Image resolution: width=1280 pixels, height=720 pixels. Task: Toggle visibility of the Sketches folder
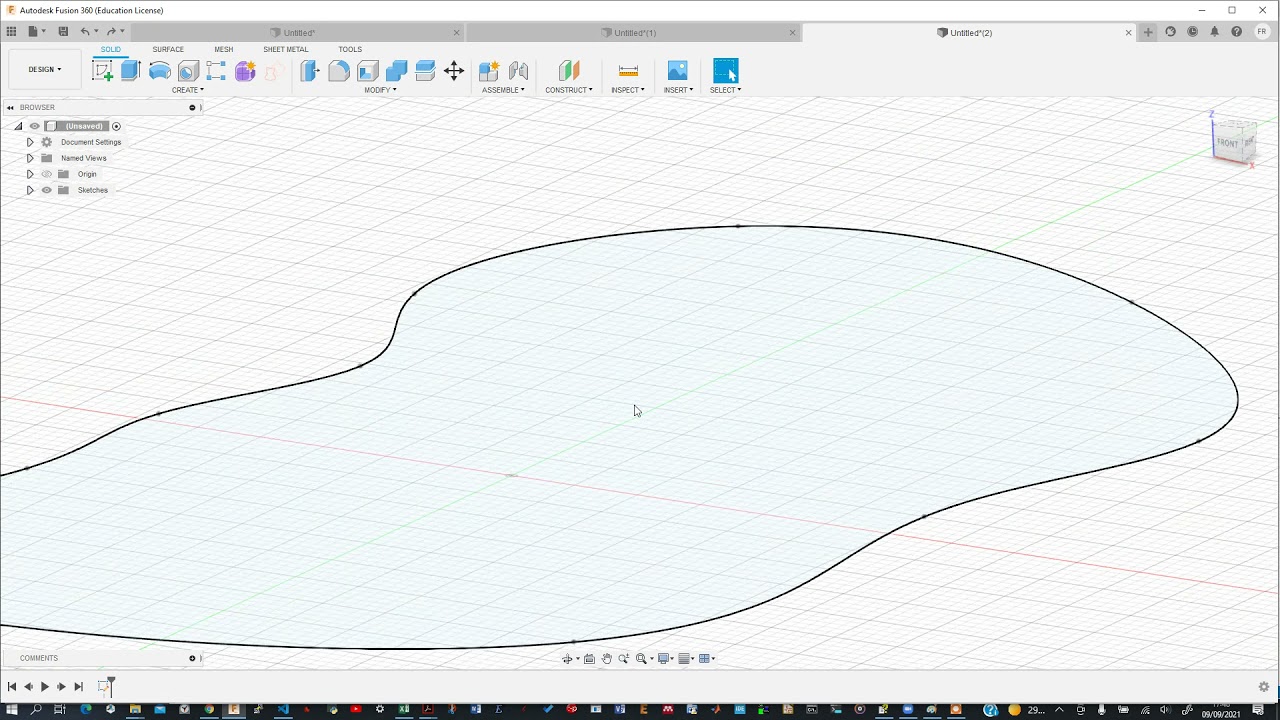(46, 190)
